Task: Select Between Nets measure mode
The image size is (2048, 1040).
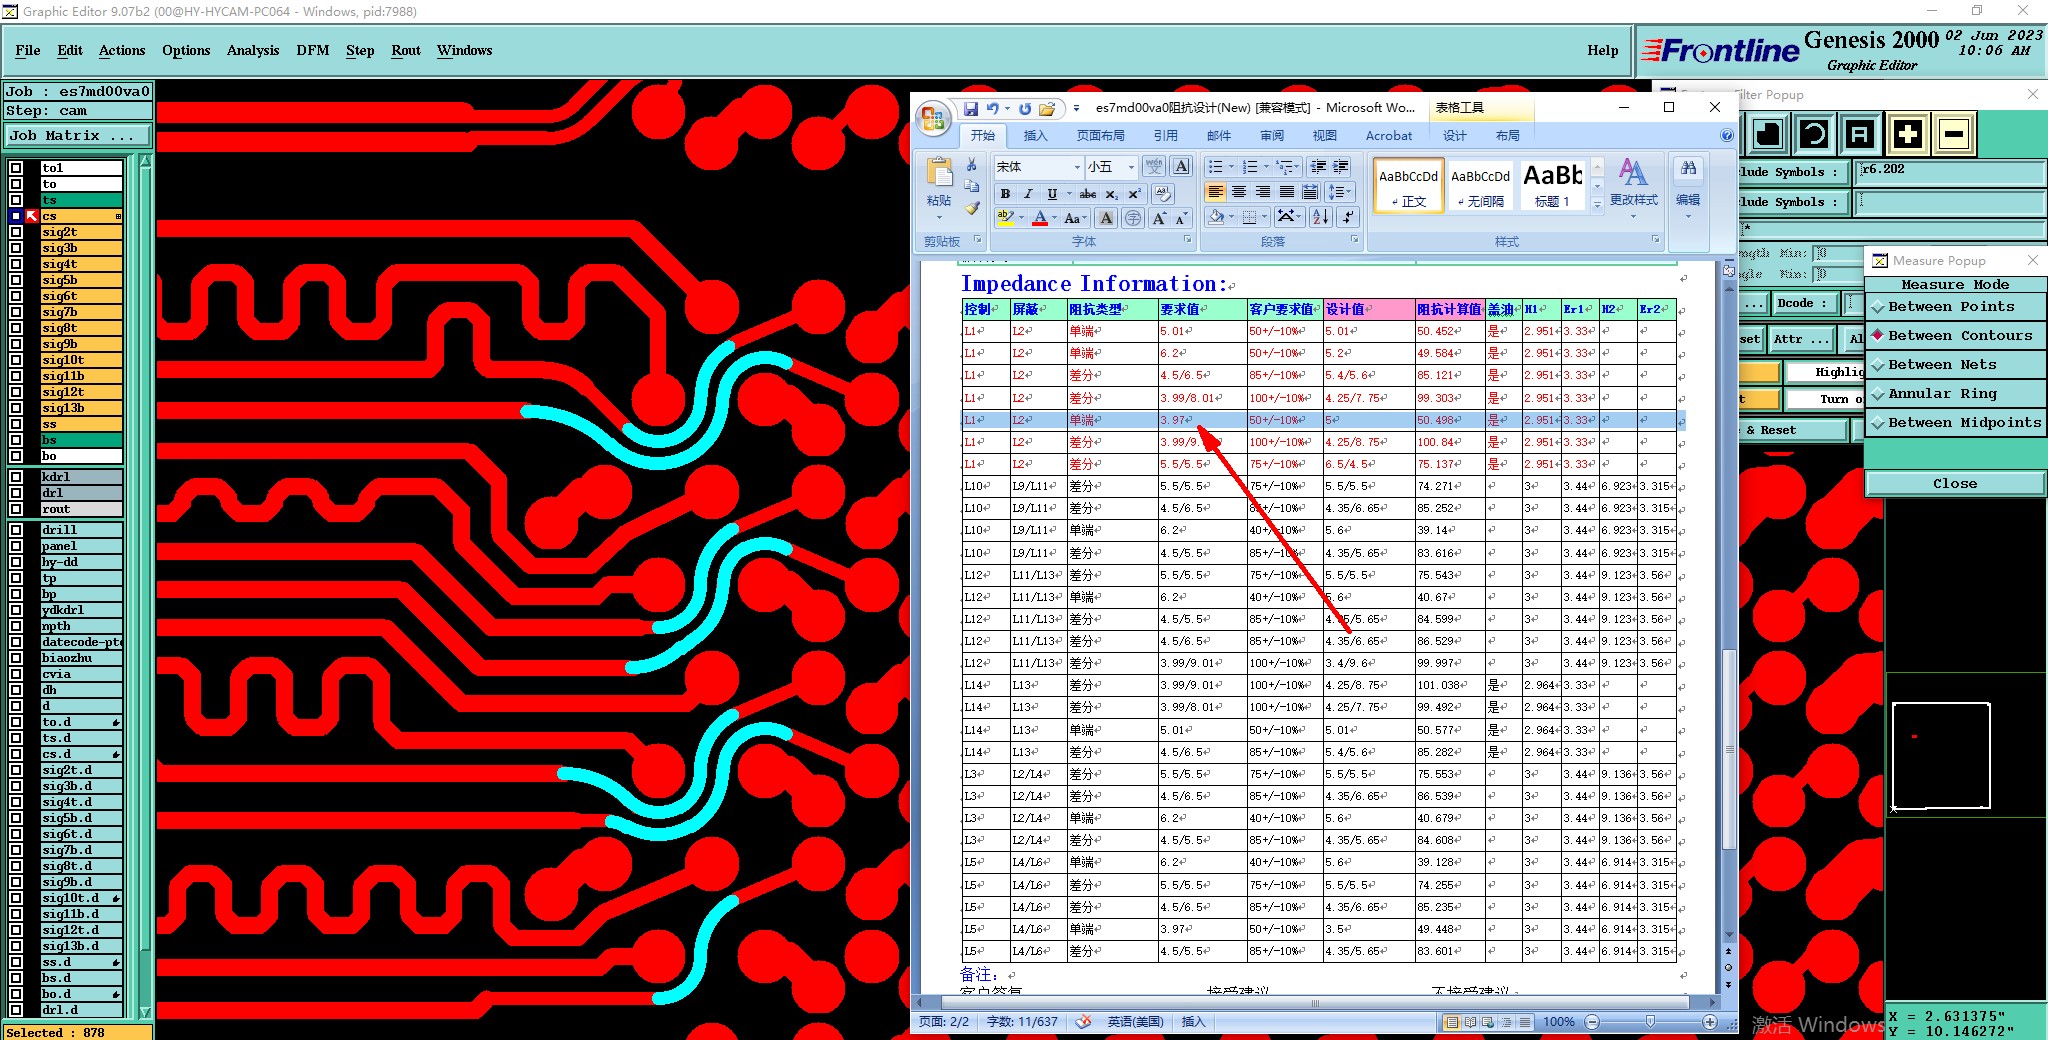Action: (x=1955, y=365)
